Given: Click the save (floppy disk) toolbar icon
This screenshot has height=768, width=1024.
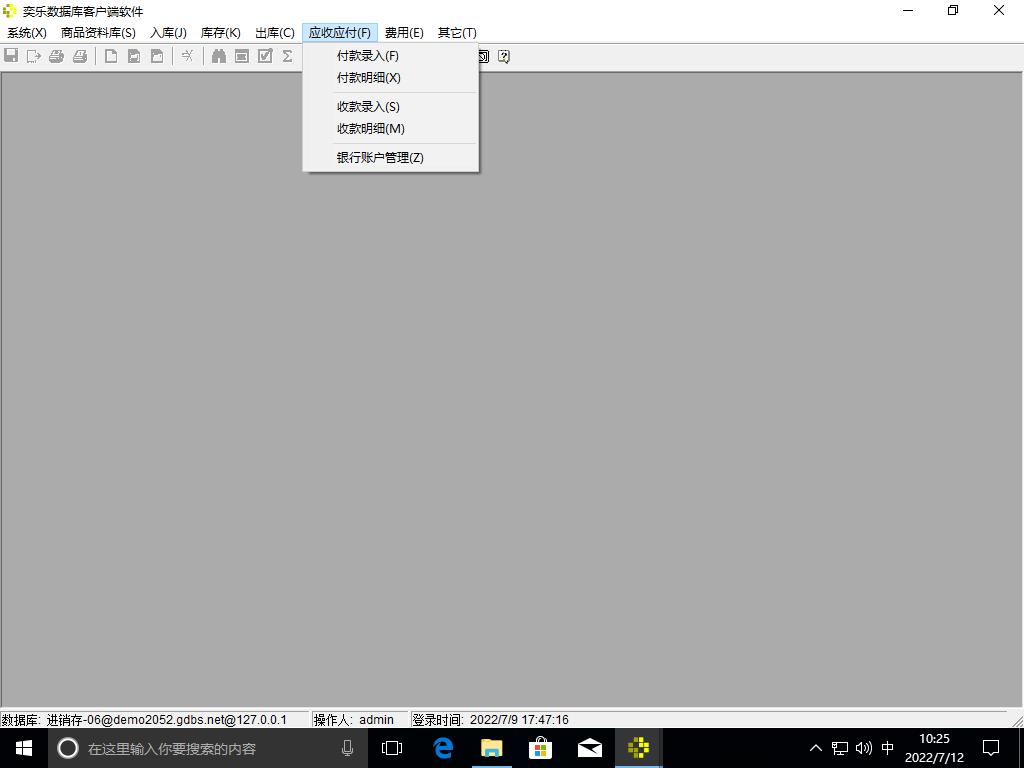Looking at the screenshot, I should pyautogui.click(x=11, y=56).
